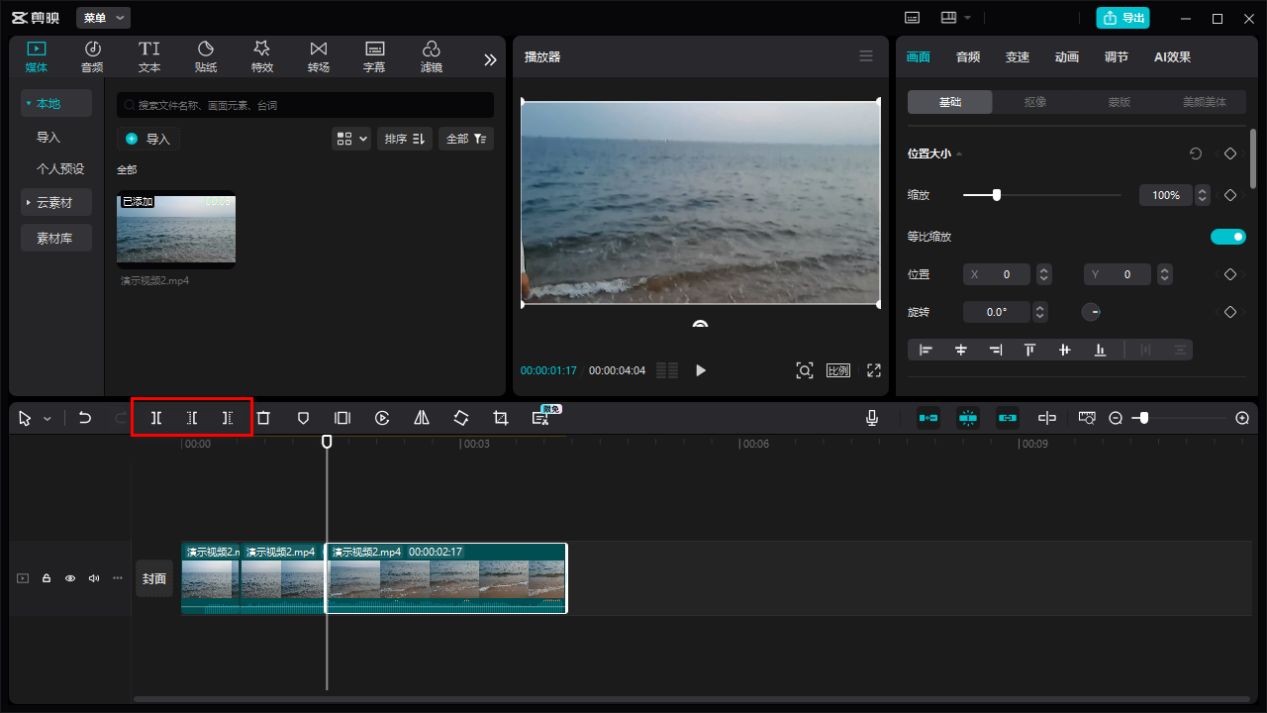This screenshot has width=1267, height=713.
Task: Undo the last action with Undo arrow
Action: [x=85, y=418]
